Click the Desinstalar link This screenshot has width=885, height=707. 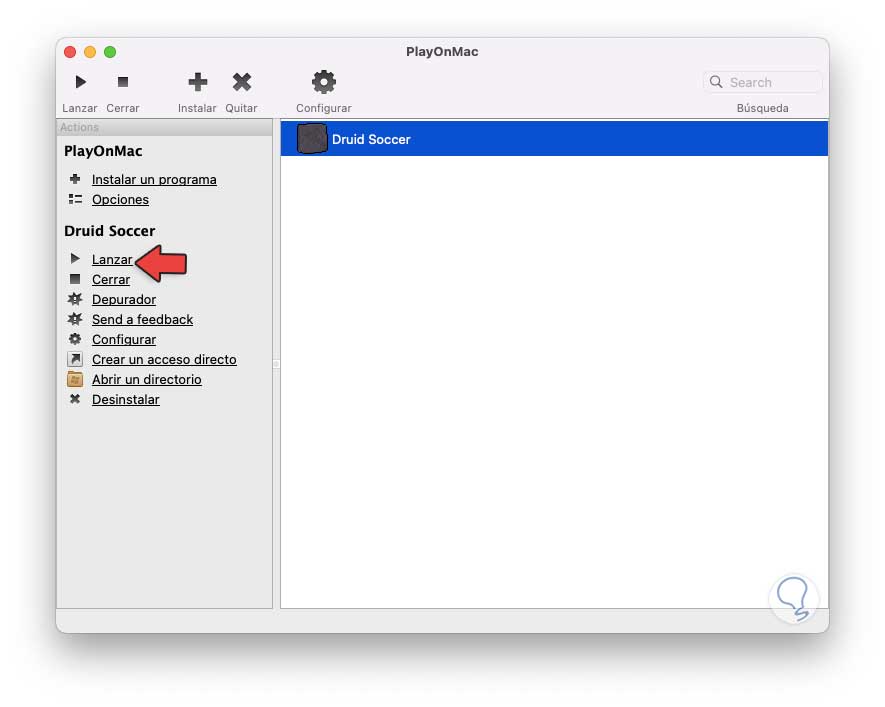[x=125, y=399]
